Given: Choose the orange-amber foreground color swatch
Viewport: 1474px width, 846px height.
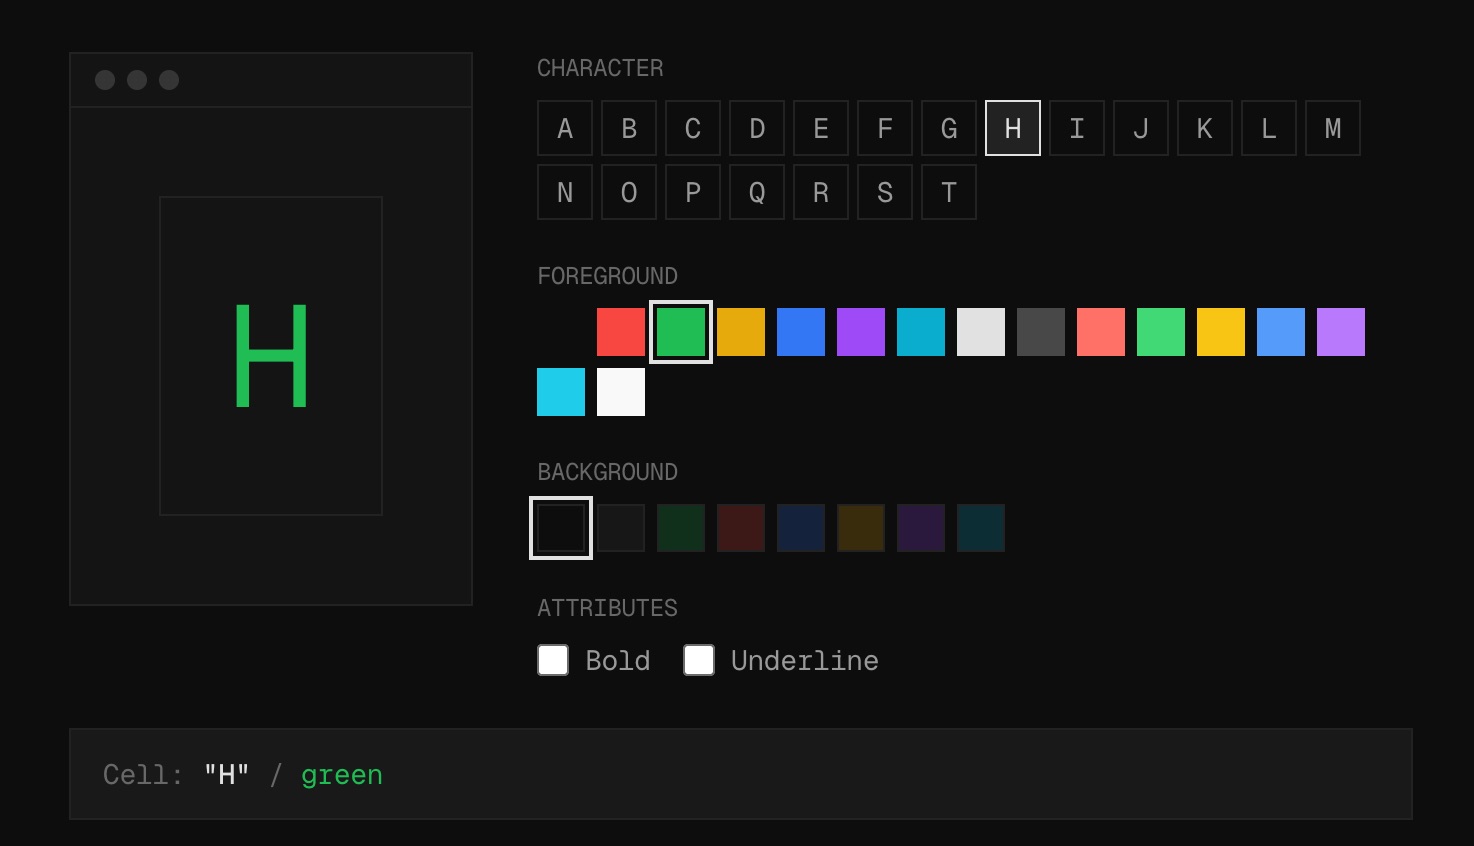Looking at the screenshot, I should [741, 332].
